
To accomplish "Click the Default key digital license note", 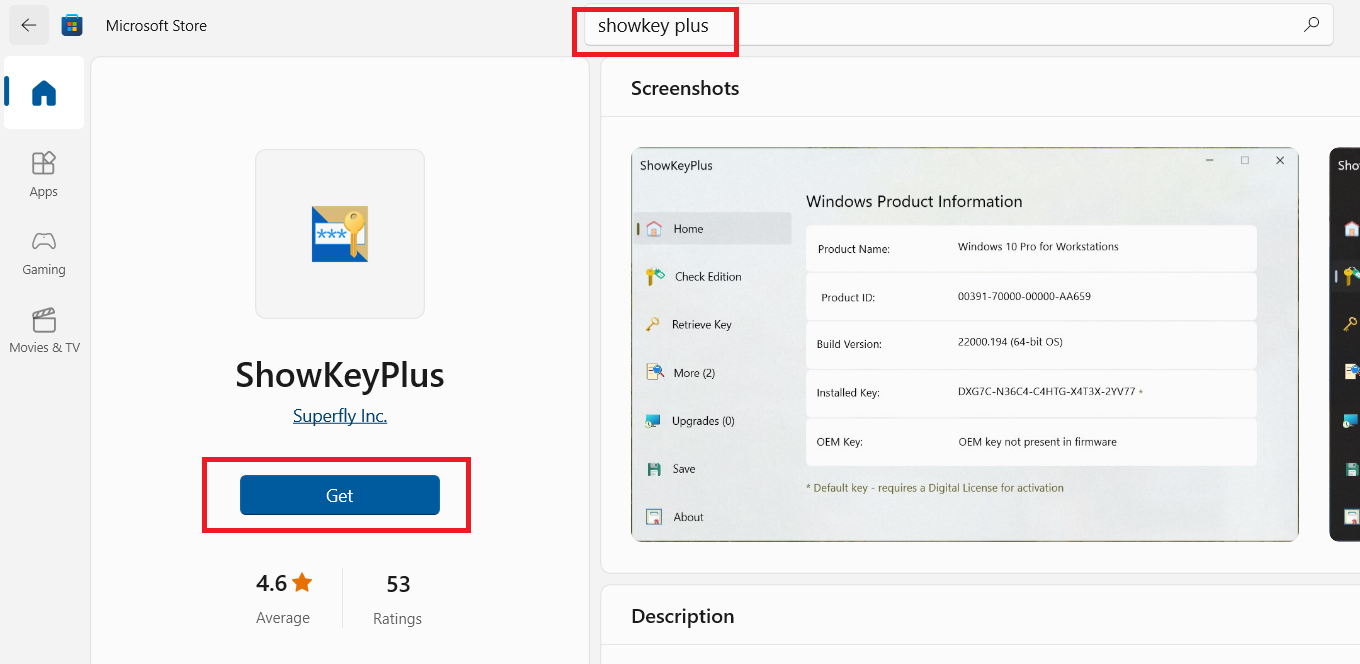I will pyautogui.click(x=935, y=488).
